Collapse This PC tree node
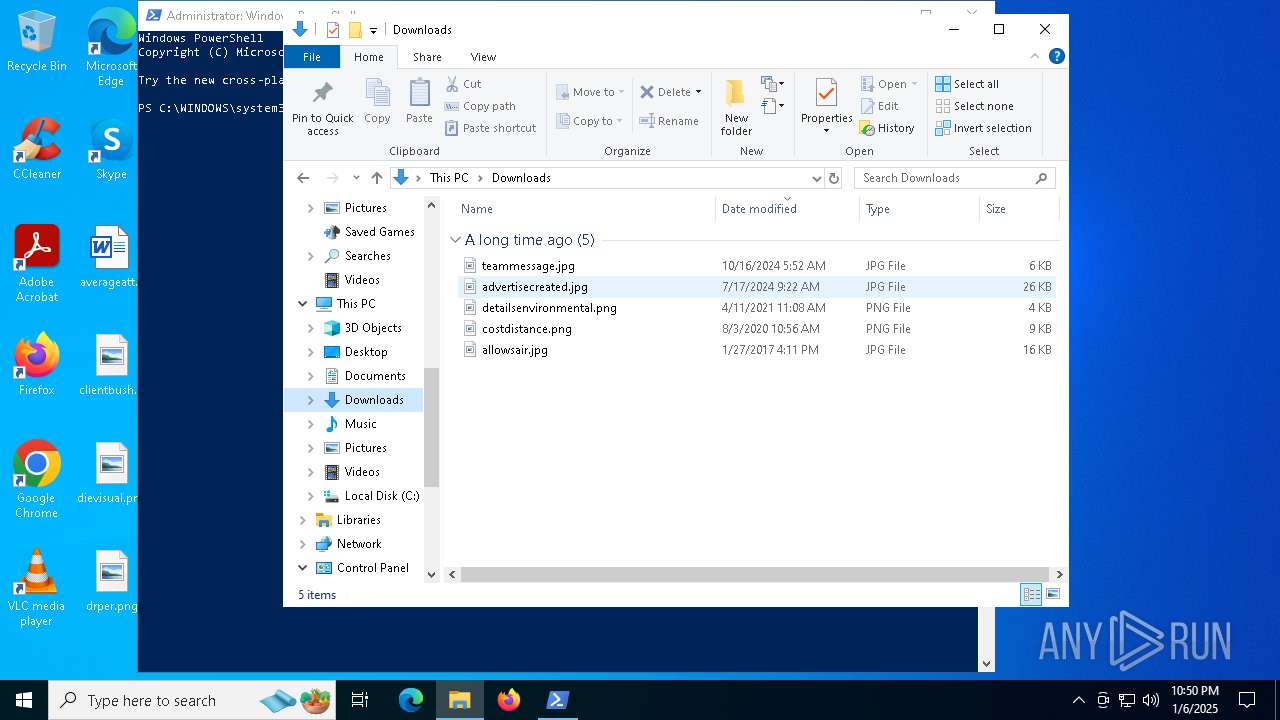 click(x=303, y=304)
